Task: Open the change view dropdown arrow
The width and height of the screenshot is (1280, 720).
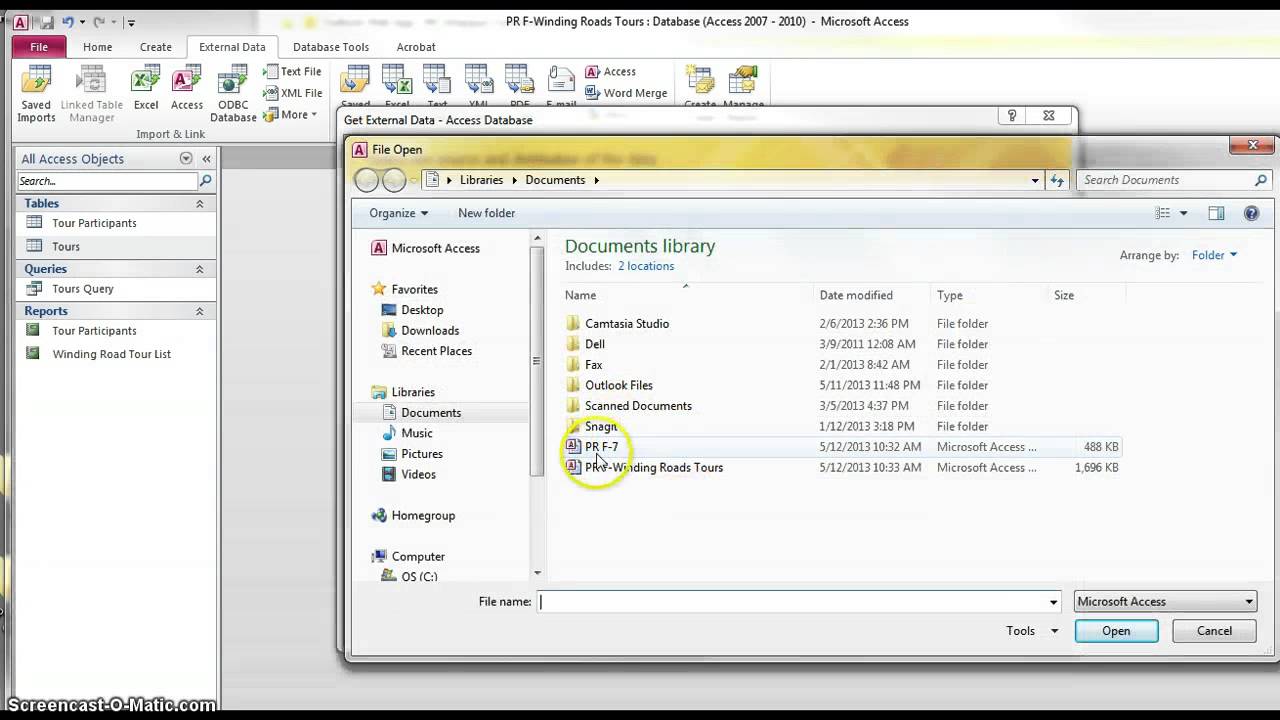Action: point(1184,213)
